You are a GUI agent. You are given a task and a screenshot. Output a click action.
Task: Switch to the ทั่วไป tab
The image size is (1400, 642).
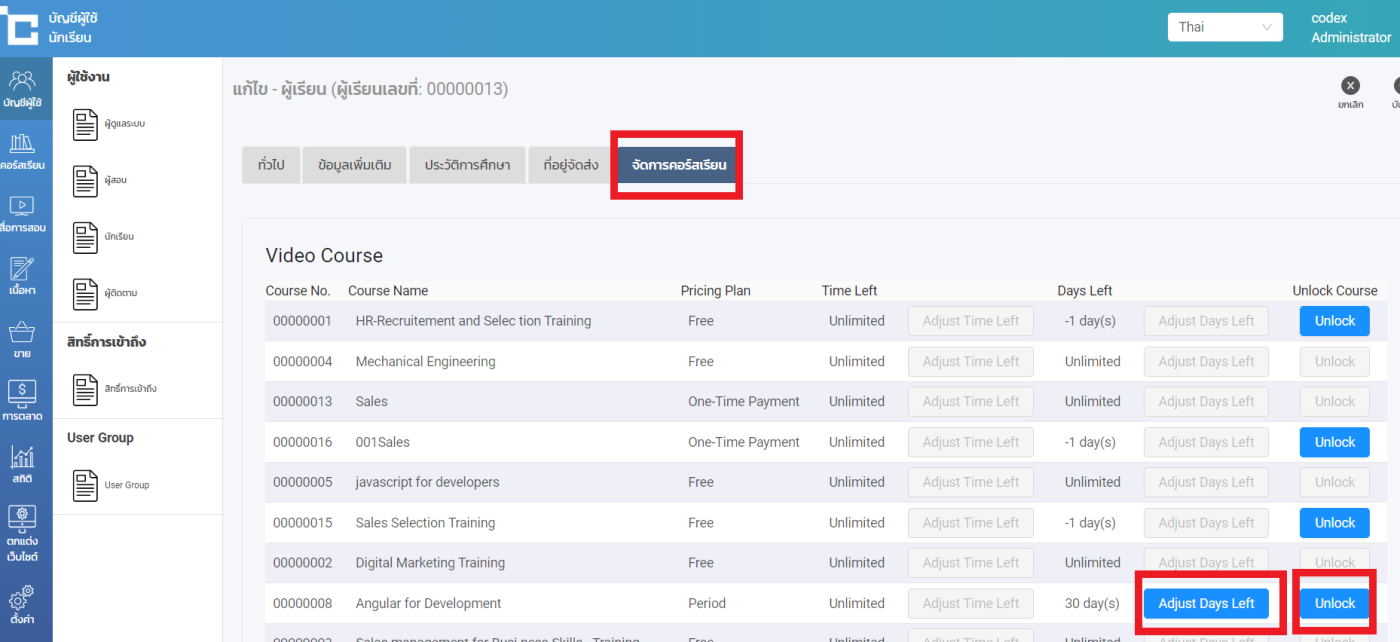271,165
